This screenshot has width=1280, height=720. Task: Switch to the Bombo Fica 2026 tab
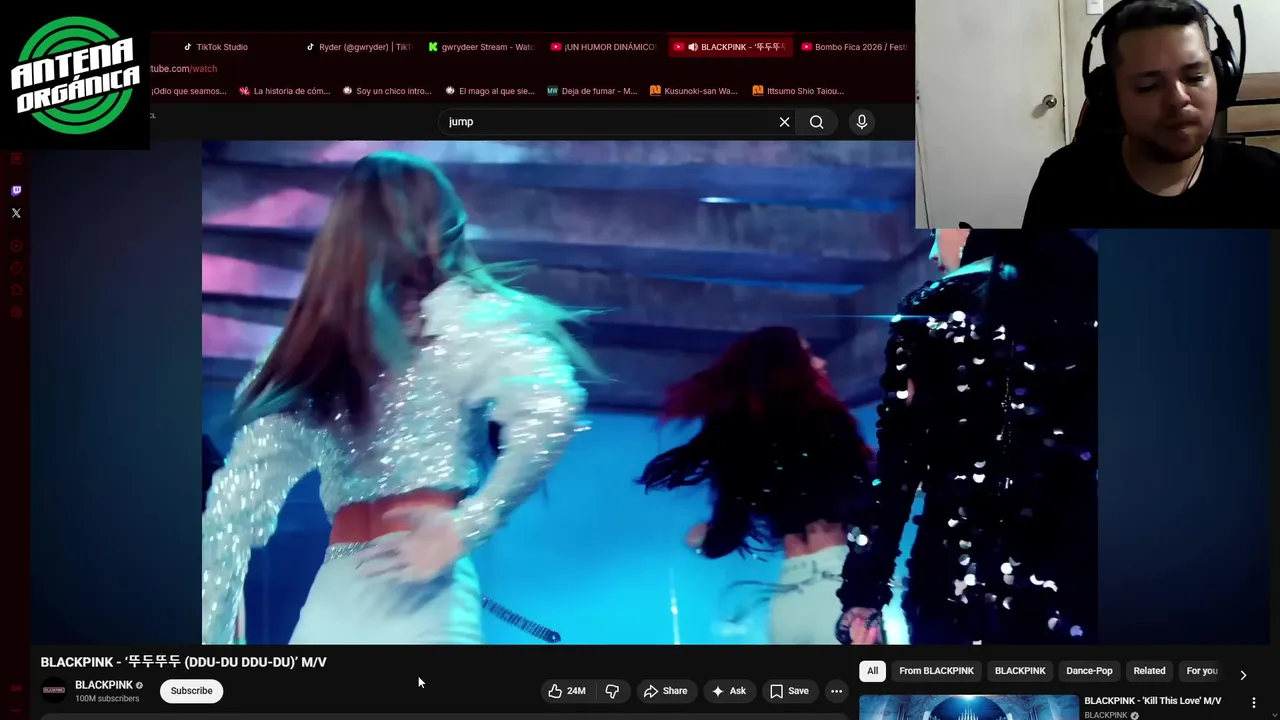pyautogui.click(x=853, y=47)
